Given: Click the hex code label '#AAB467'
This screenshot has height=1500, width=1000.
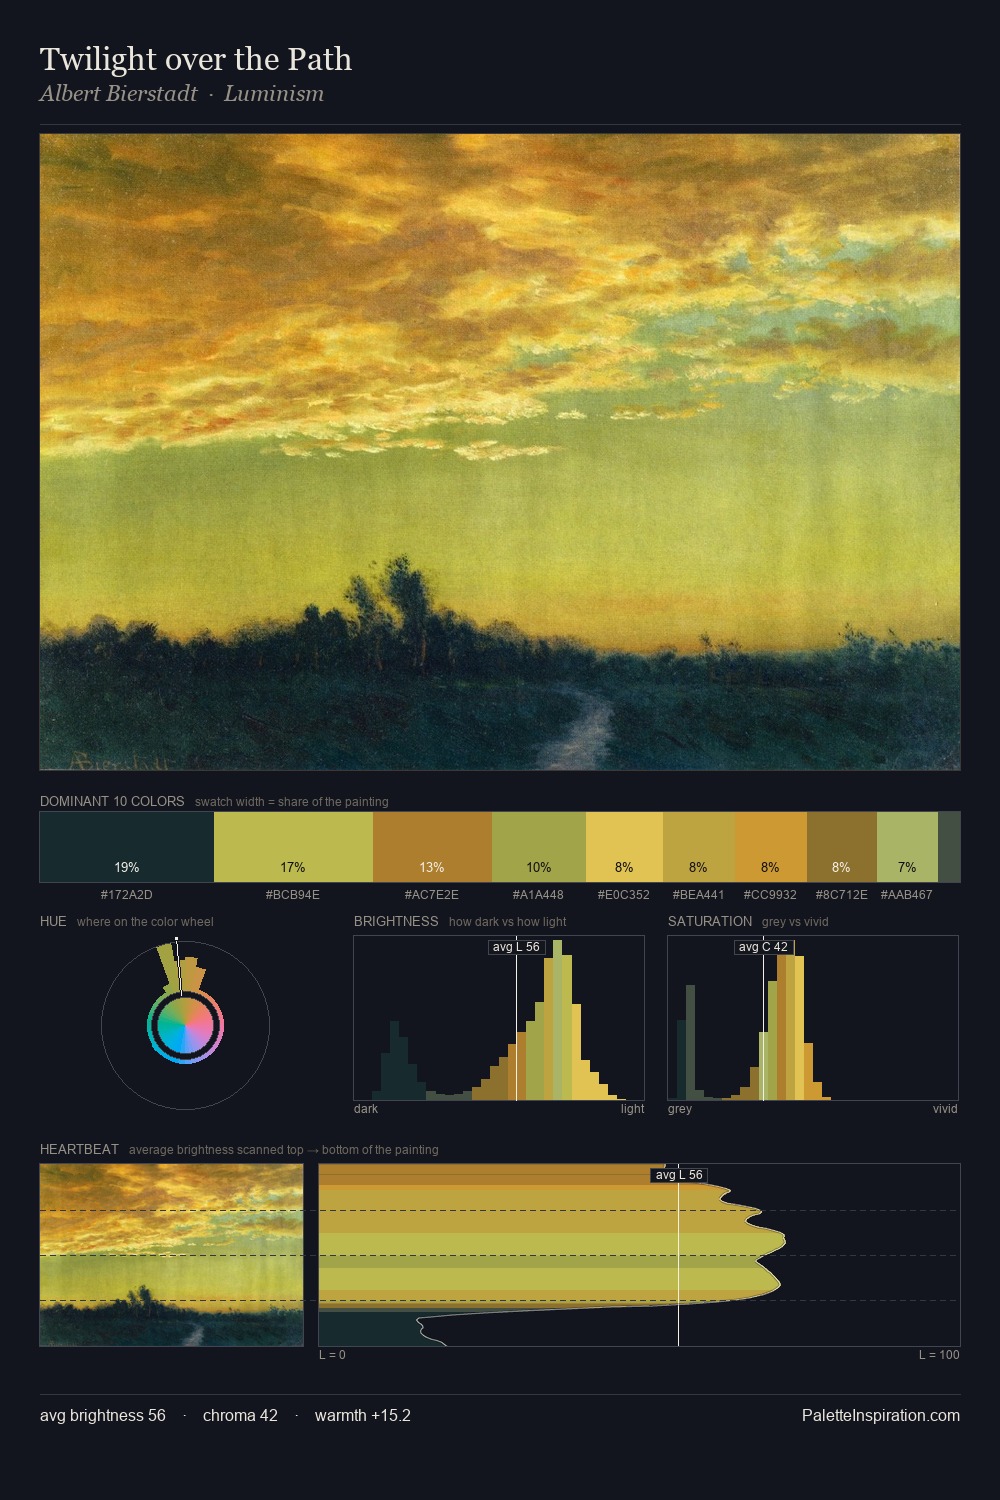Looking at the screenshot, I should coord(906,895).
